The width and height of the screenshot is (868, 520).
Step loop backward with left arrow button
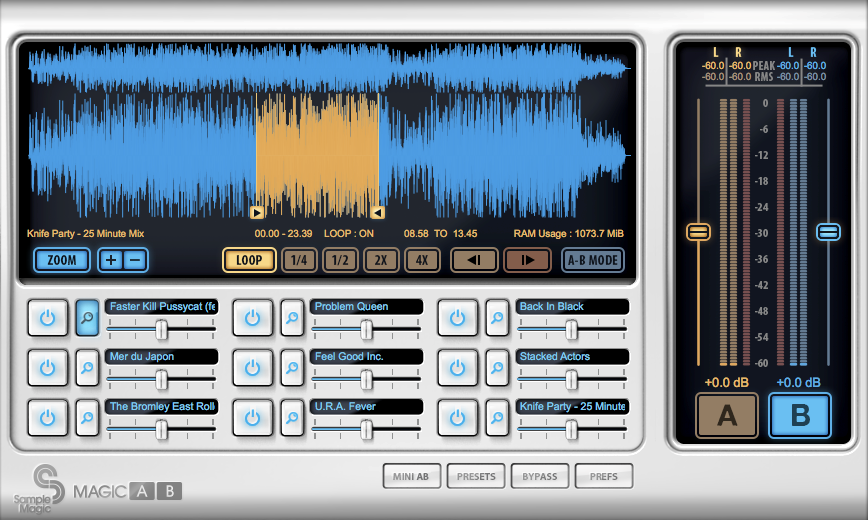coord(474,260)
